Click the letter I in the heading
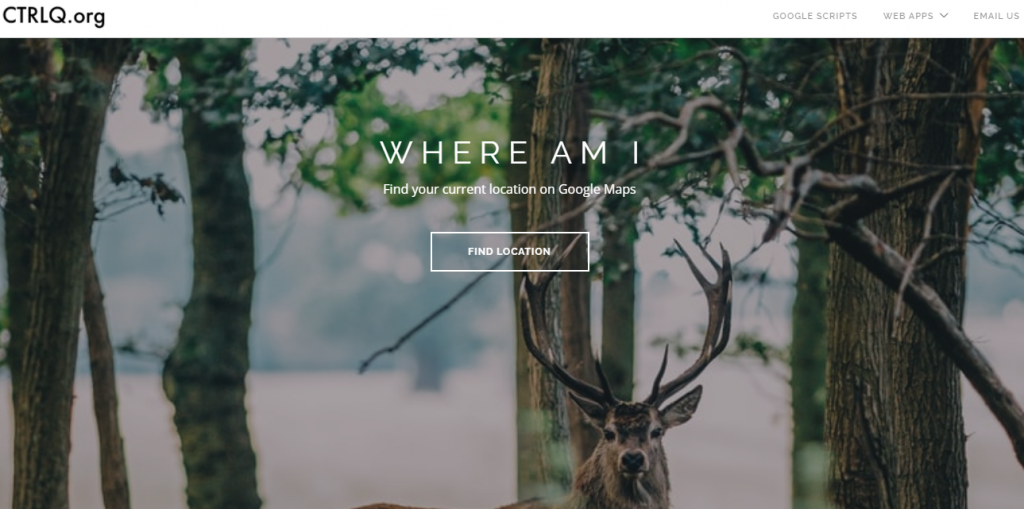 point(634,154)
